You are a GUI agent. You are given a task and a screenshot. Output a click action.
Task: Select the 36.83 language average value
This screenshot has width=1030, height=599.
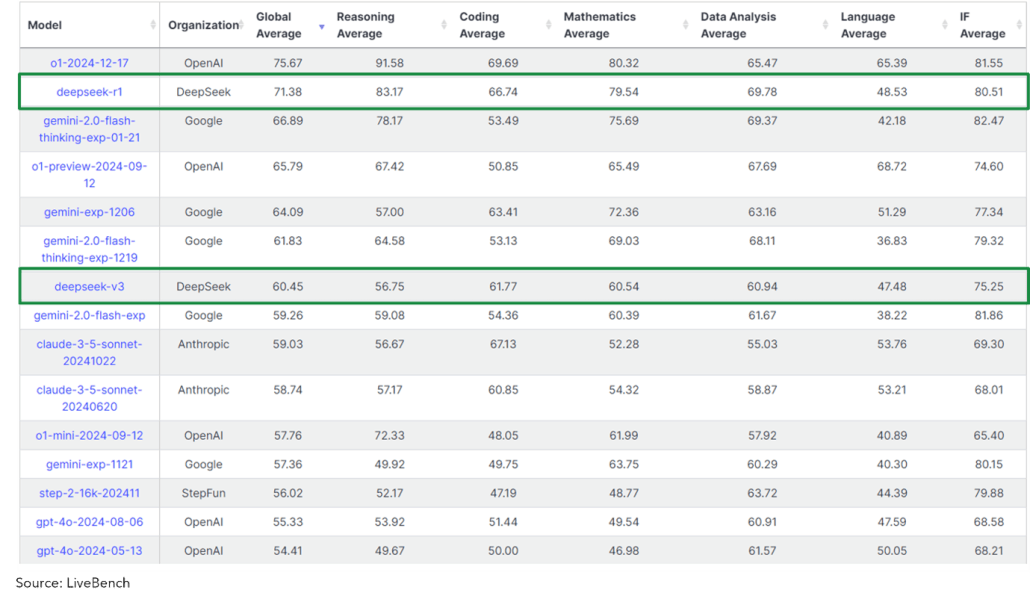pyautogui.click(x=892, y=241)
